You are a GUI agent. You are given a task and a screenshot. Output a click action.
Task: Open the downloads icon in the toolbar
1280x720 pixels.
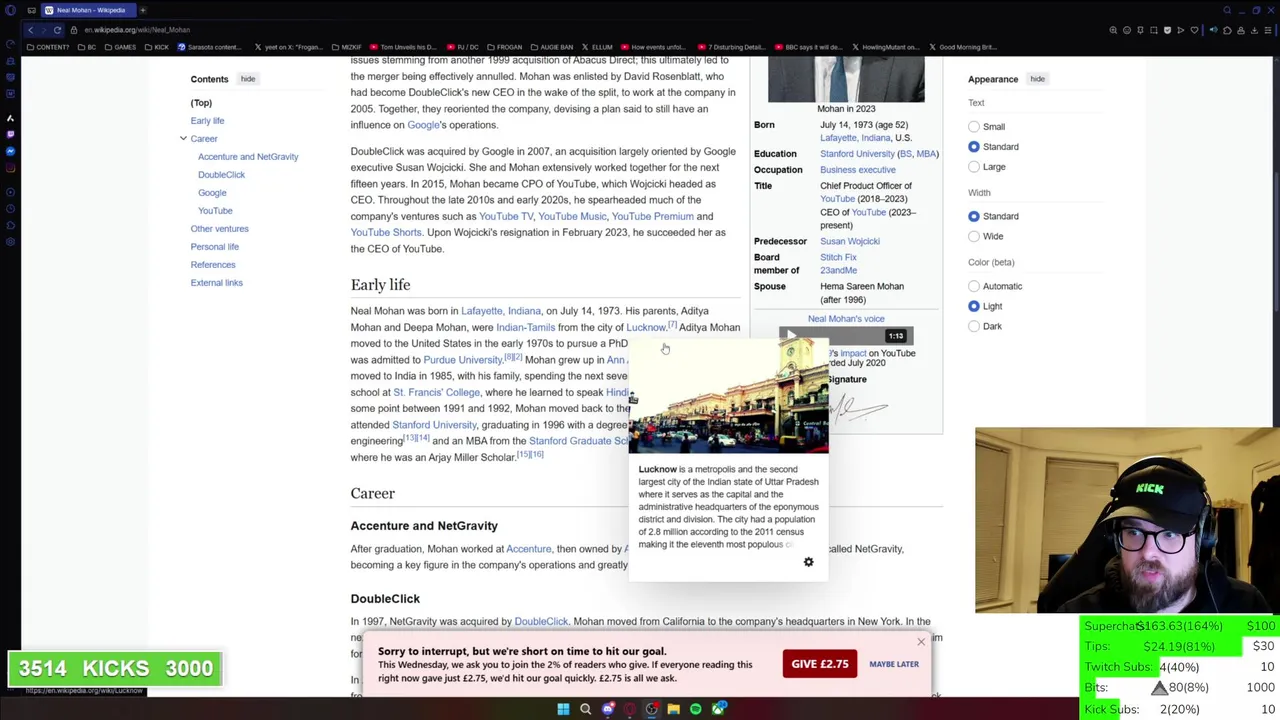pyautogui.click(x=1254, y=30)
